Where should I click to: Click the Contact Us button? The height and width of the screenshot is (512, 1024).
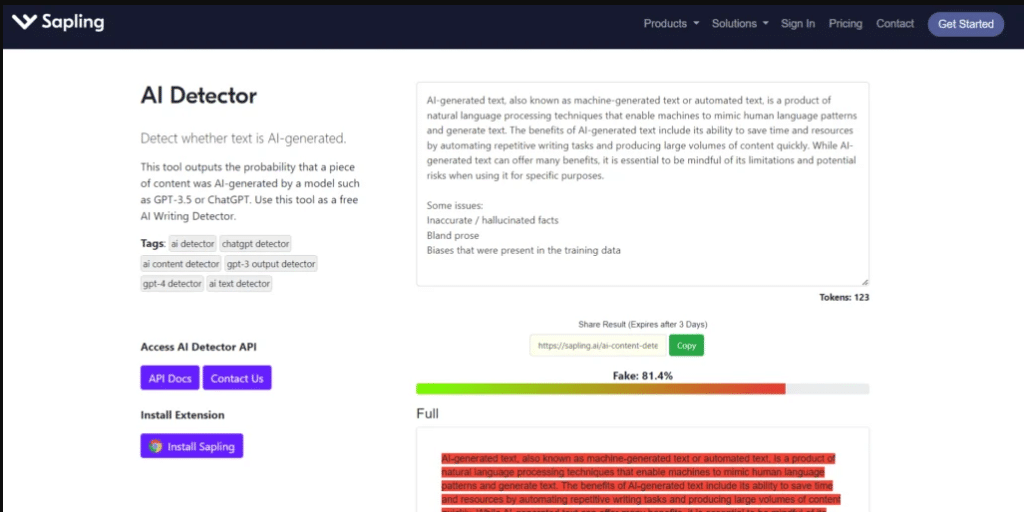pos(237,378)
